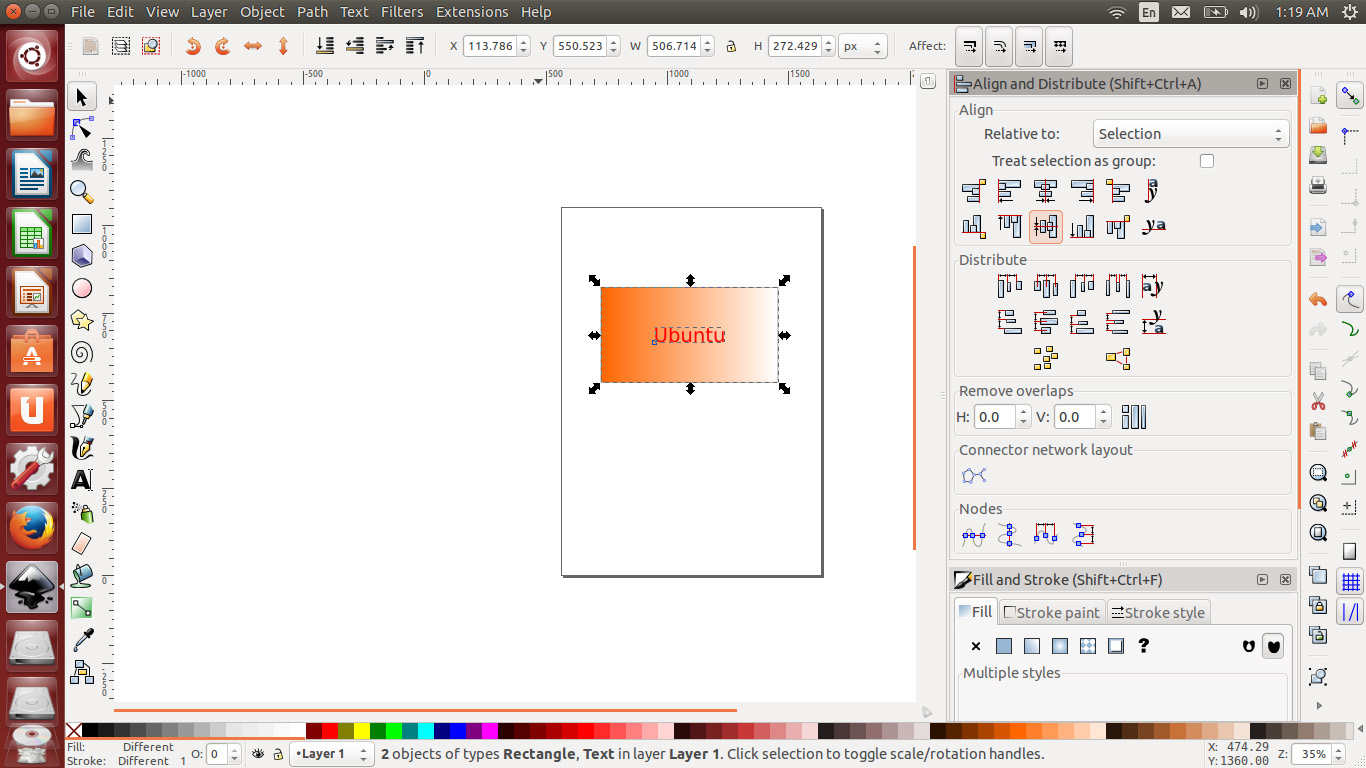Select the Calligraphy tool
This screenshot has width=1366, height=768.
82,447
